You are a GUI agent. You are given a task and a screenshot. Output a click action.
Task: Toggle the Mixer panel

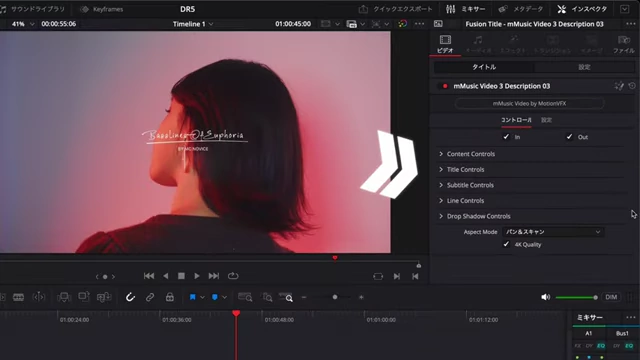tap(465, 9)
